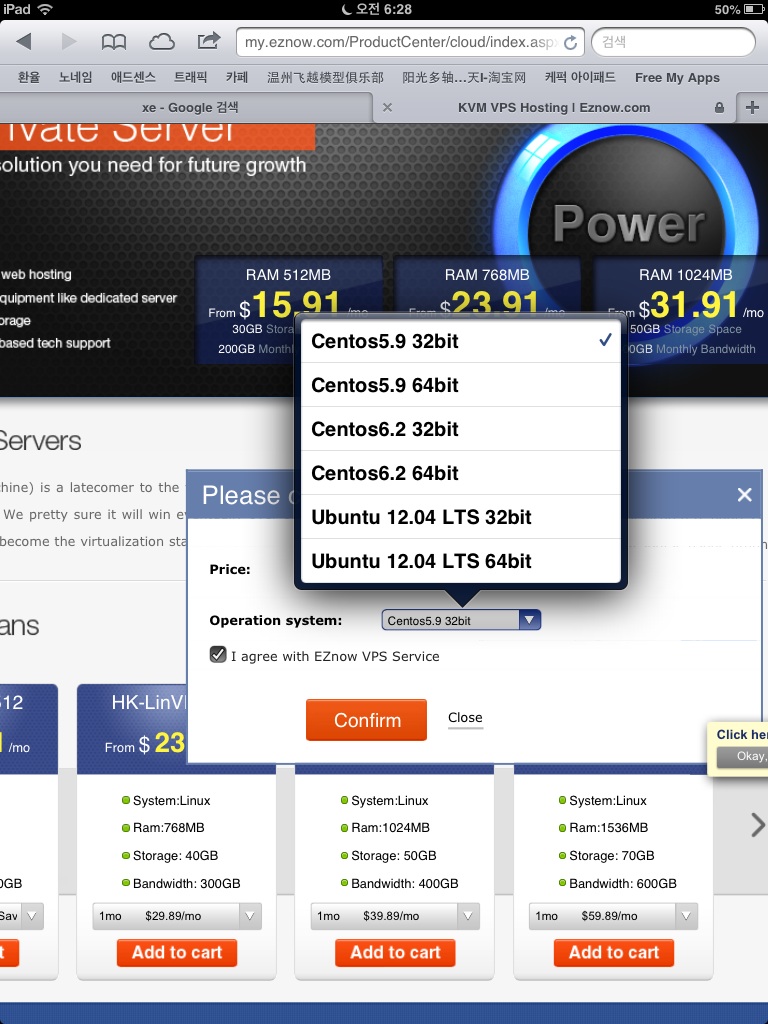Add the 1024MB plan to cart
This screenshot has width=768, height=1024.
pyautogui.click(x=395, y=953)
